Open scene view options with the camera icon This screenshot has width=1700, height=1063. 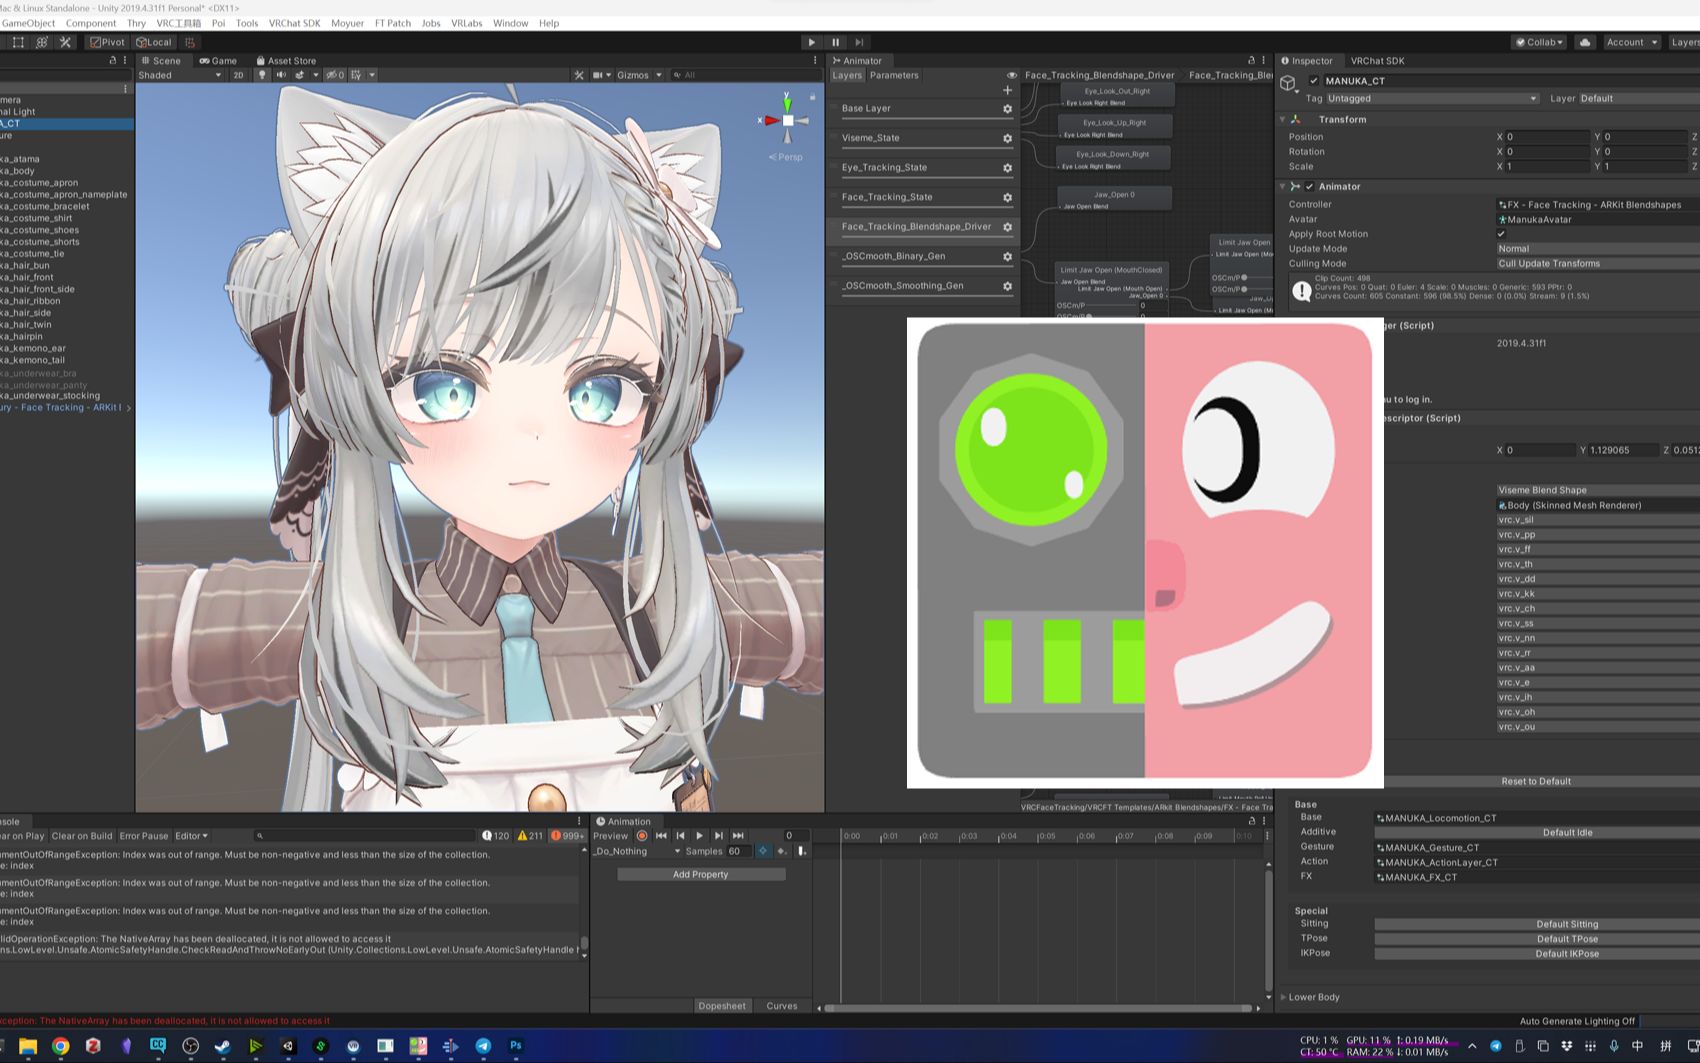tap(600, 74)
